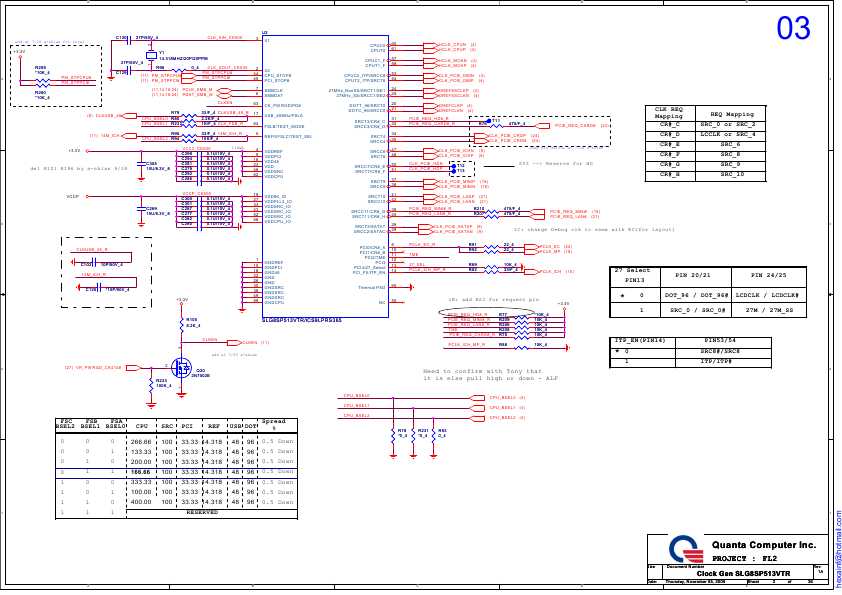This screenshot has height=595, width=842.
Task: Click the hotmail email address on right edge
Action: pyautogui.click(x=838, y=547)
